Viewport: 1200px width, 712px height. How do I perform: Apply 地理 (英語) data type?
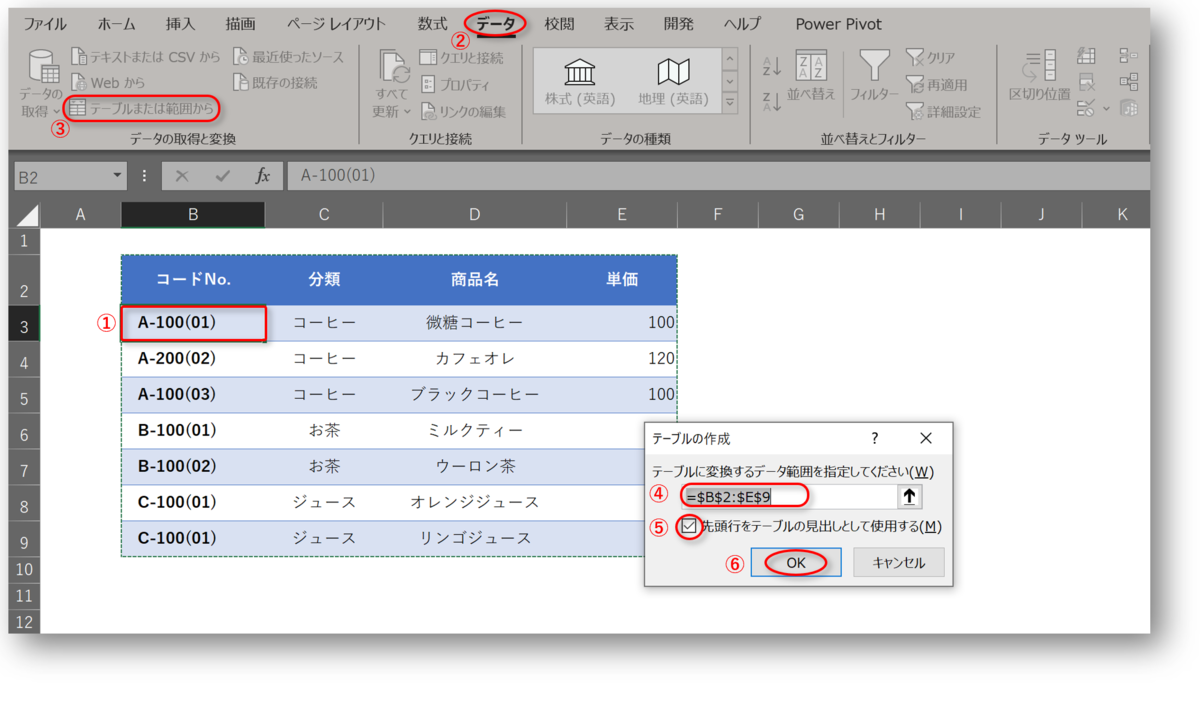pos(674,80)
